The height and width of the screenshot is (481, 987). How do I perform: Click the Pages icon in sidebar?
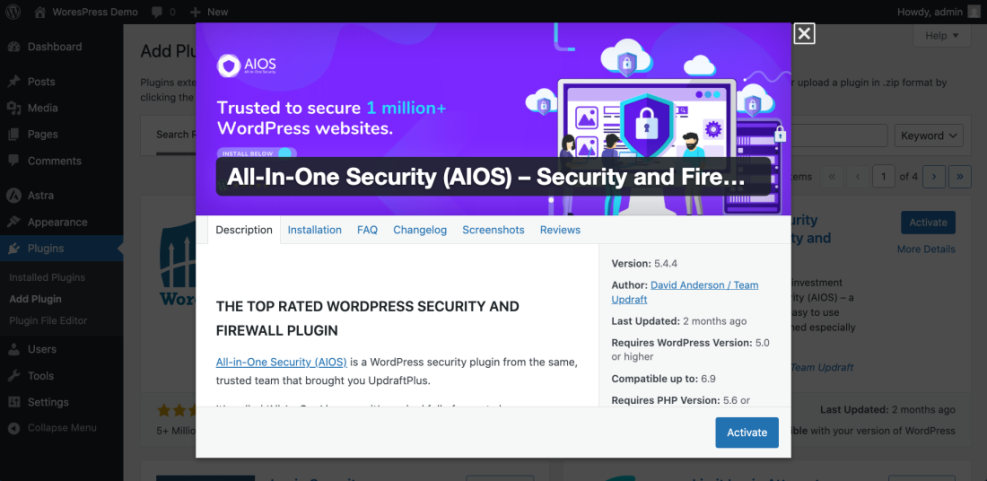14,135
